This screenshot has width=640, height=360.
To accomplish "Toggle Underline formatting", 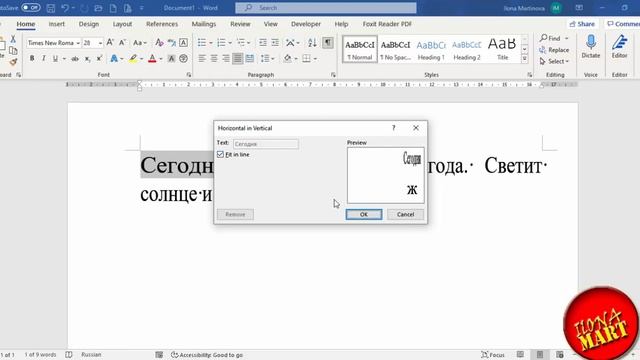I will coord(55,59).
